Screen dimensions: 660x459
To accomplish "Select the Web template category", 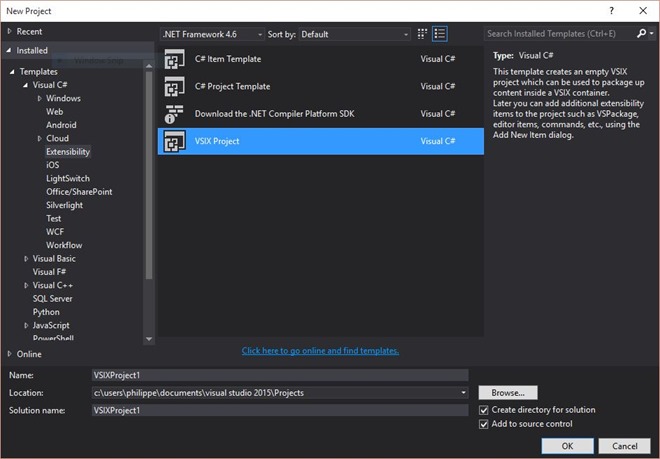I will 55,112.
